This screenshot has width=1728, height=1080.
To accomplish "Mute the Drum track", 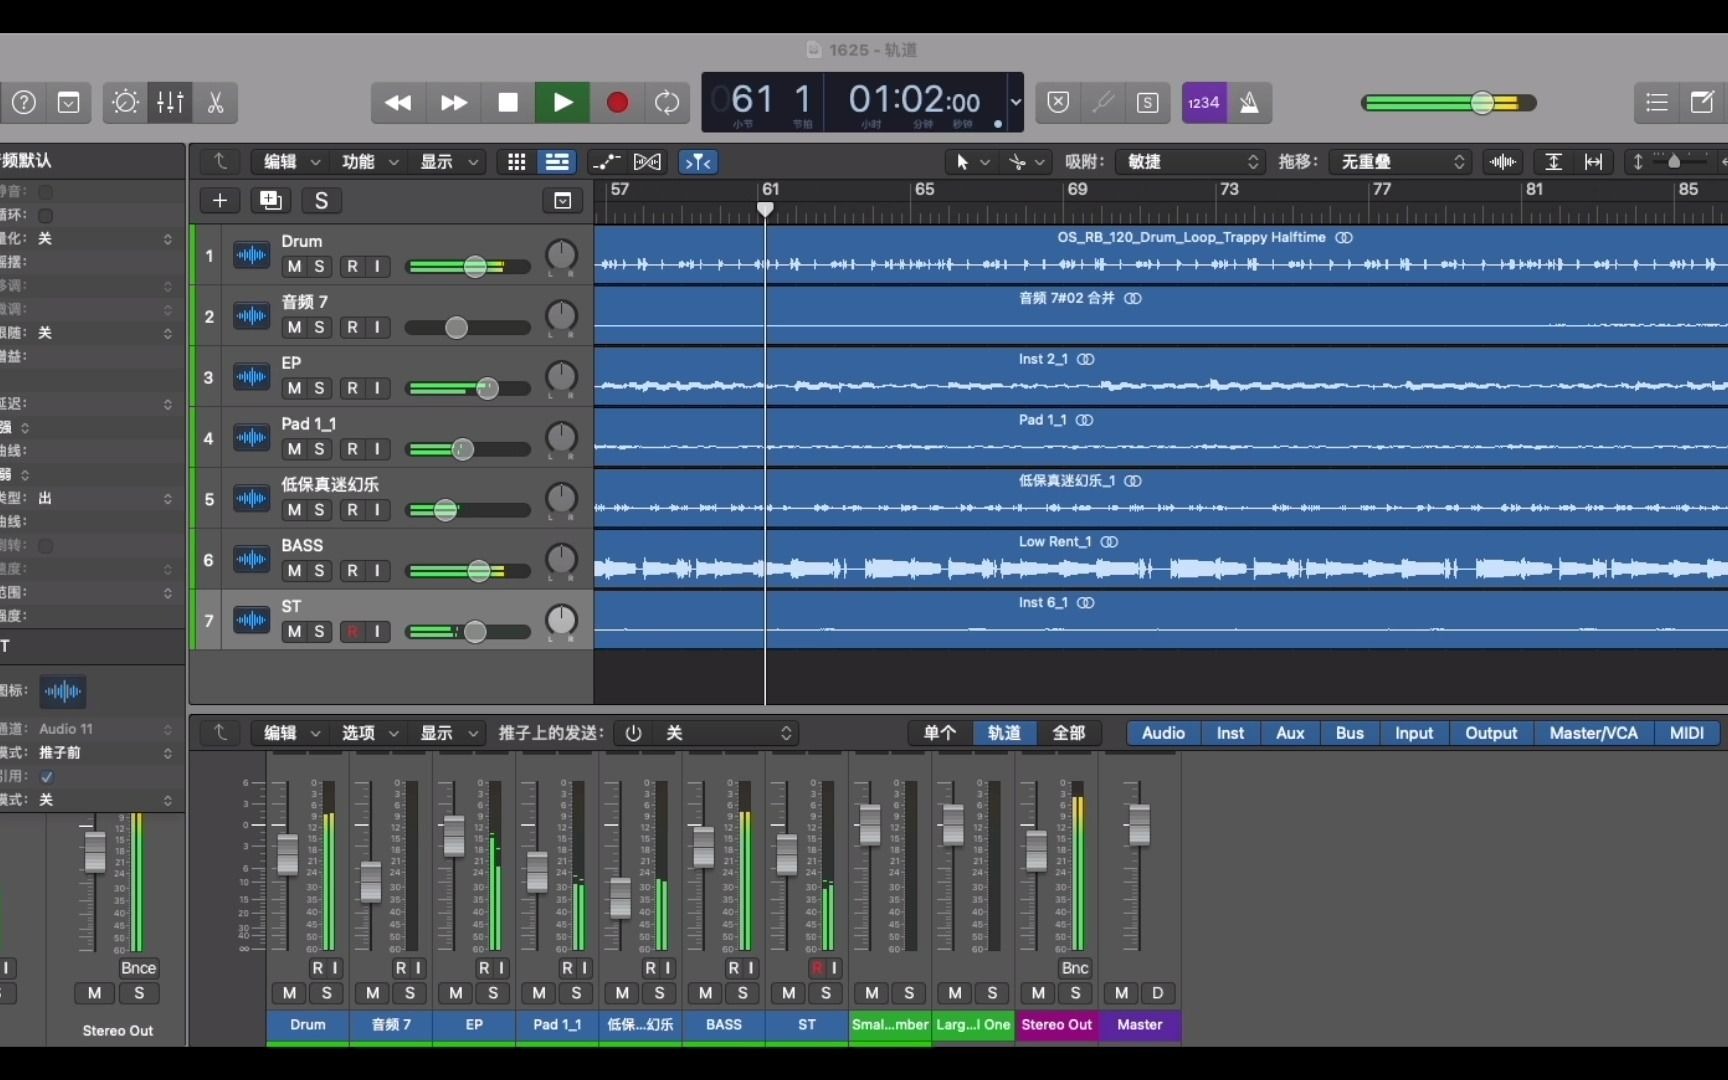I will pyautogui.click(x=294, y=267).
